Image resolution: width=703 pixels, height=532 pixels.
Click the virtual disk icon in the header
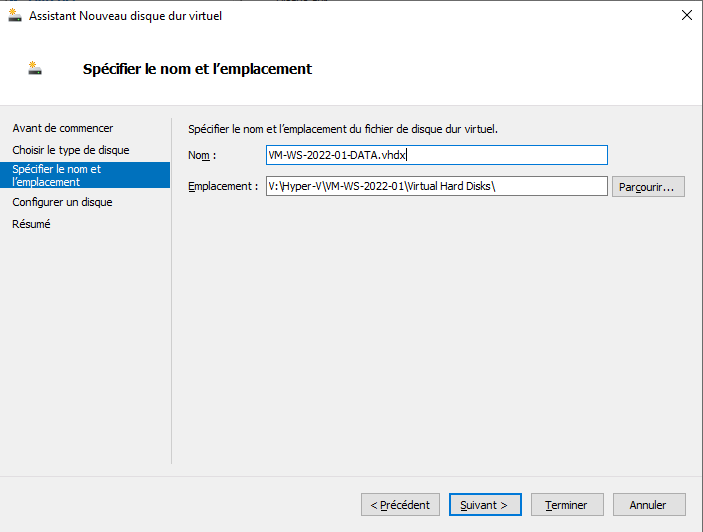click(36, 69)
